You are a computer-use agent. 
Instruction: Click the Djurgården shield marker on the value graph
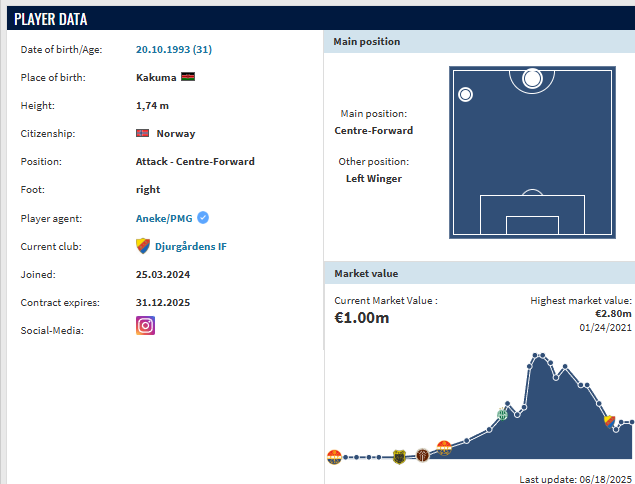tap(609, 419)
